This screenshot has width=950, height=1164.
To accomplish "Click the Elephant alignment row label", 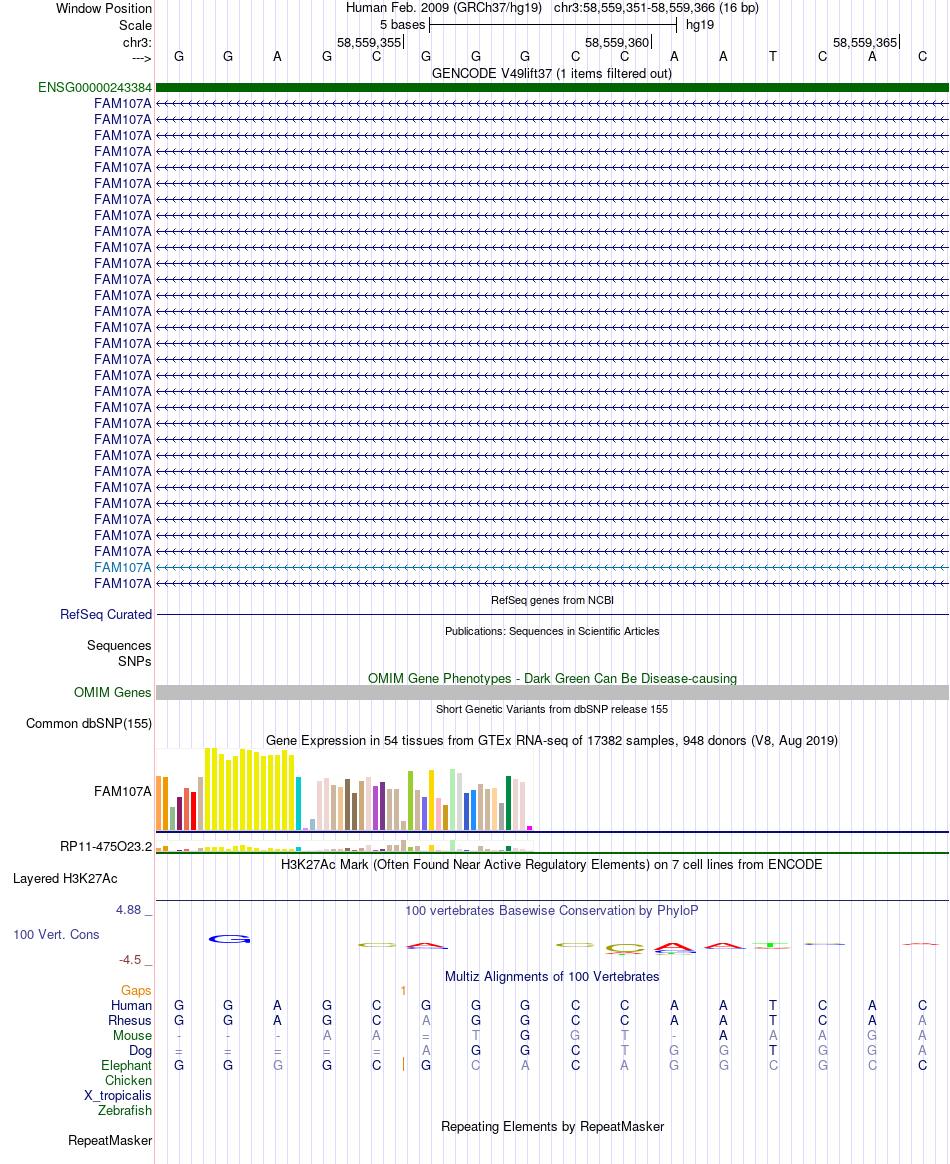I will tap(126, 1065).
